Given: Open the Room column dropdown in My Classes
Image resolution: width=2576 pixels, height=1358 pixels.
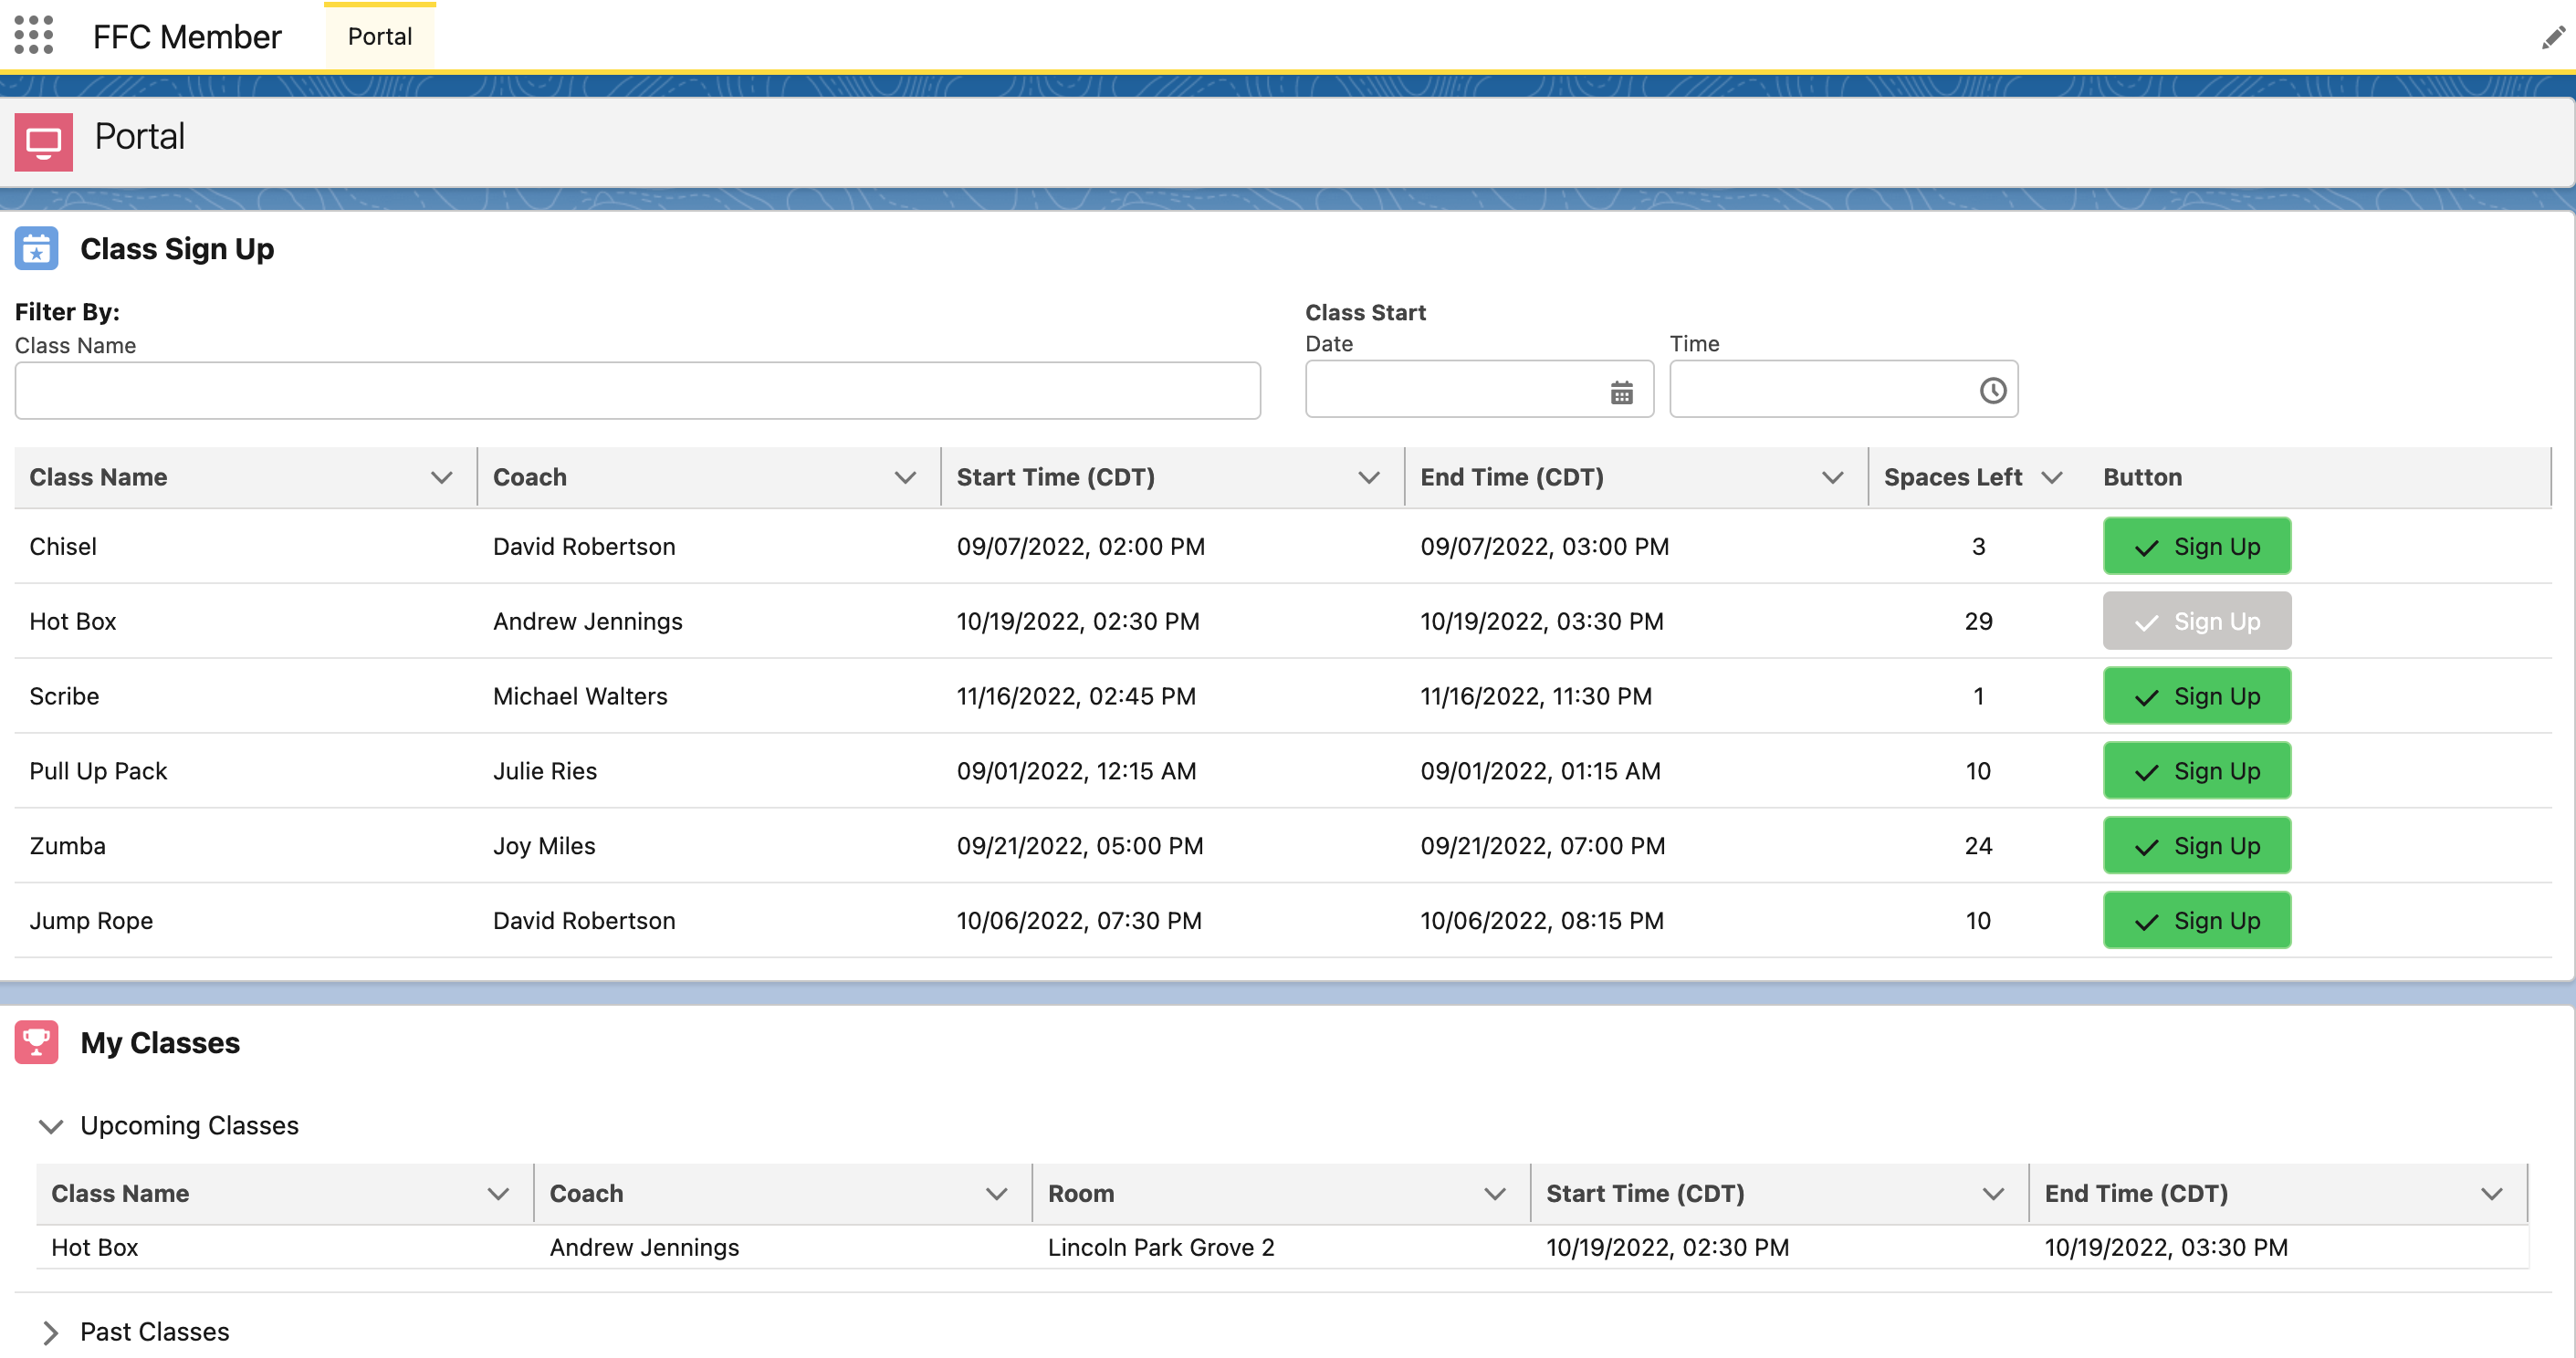Looking at the screenshot, I should pyautogui.click(x=1495, y=1193).
